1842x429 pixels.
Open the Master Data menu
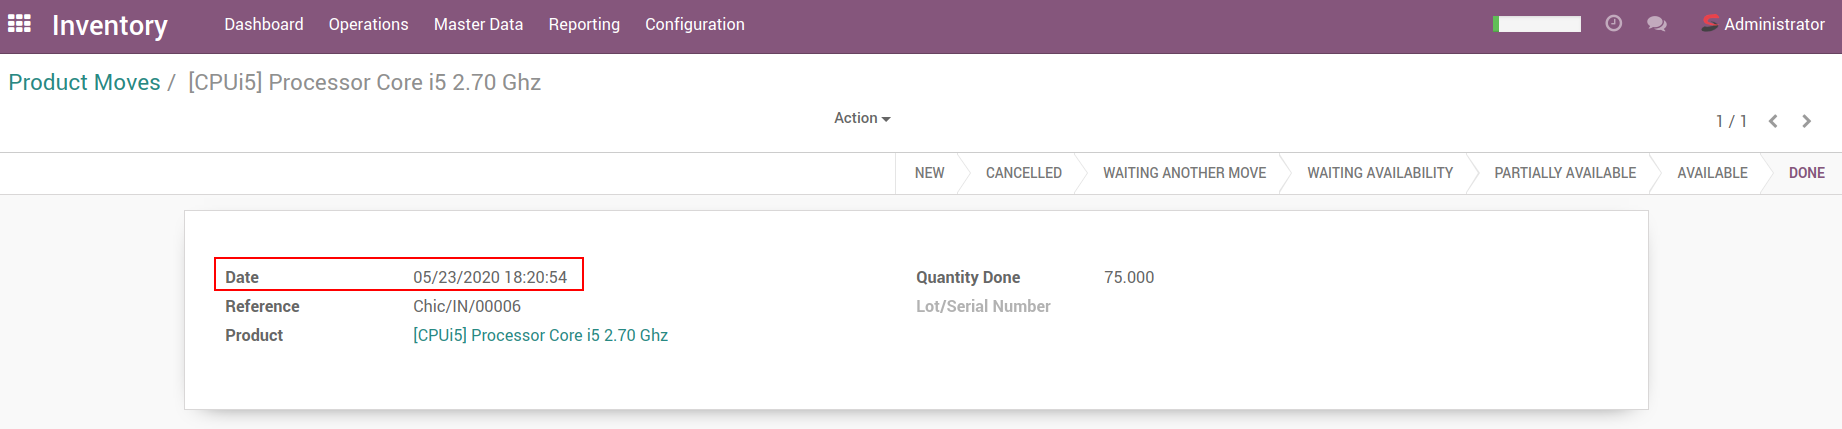coord(478,24)
